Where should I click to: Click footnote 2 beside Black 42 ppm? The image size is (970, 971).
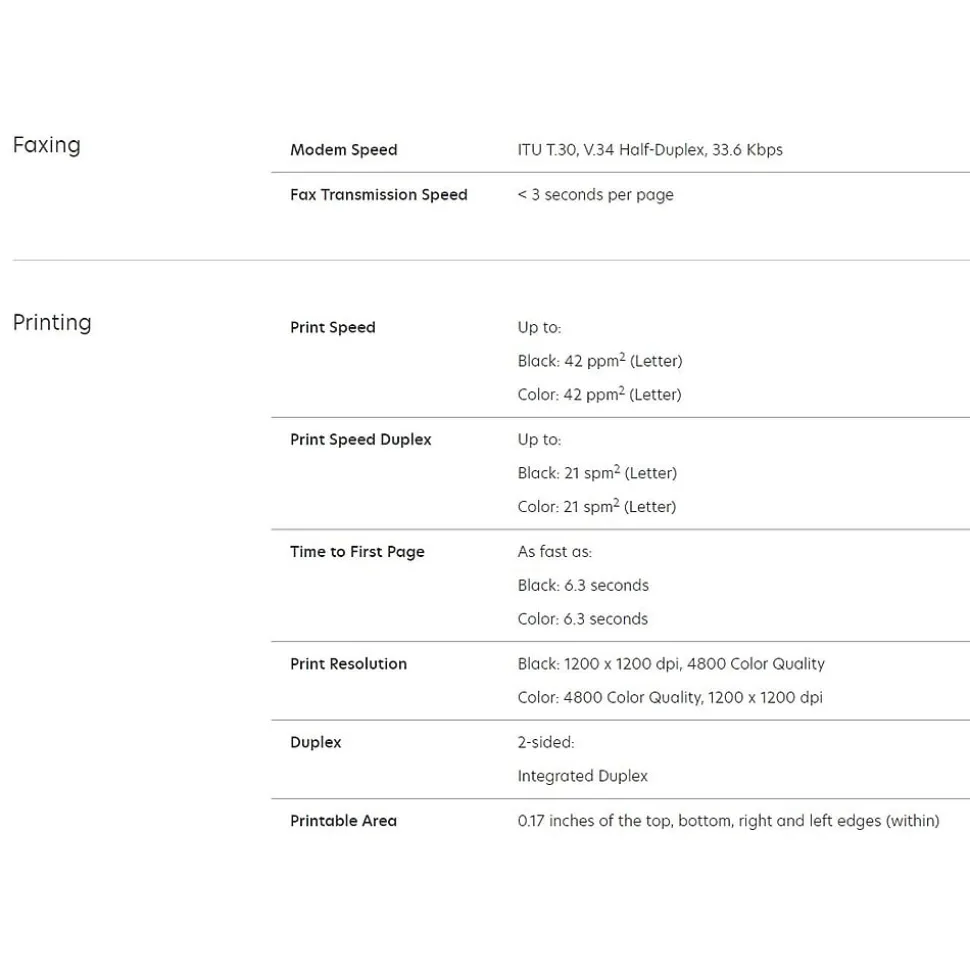(622, 356)
